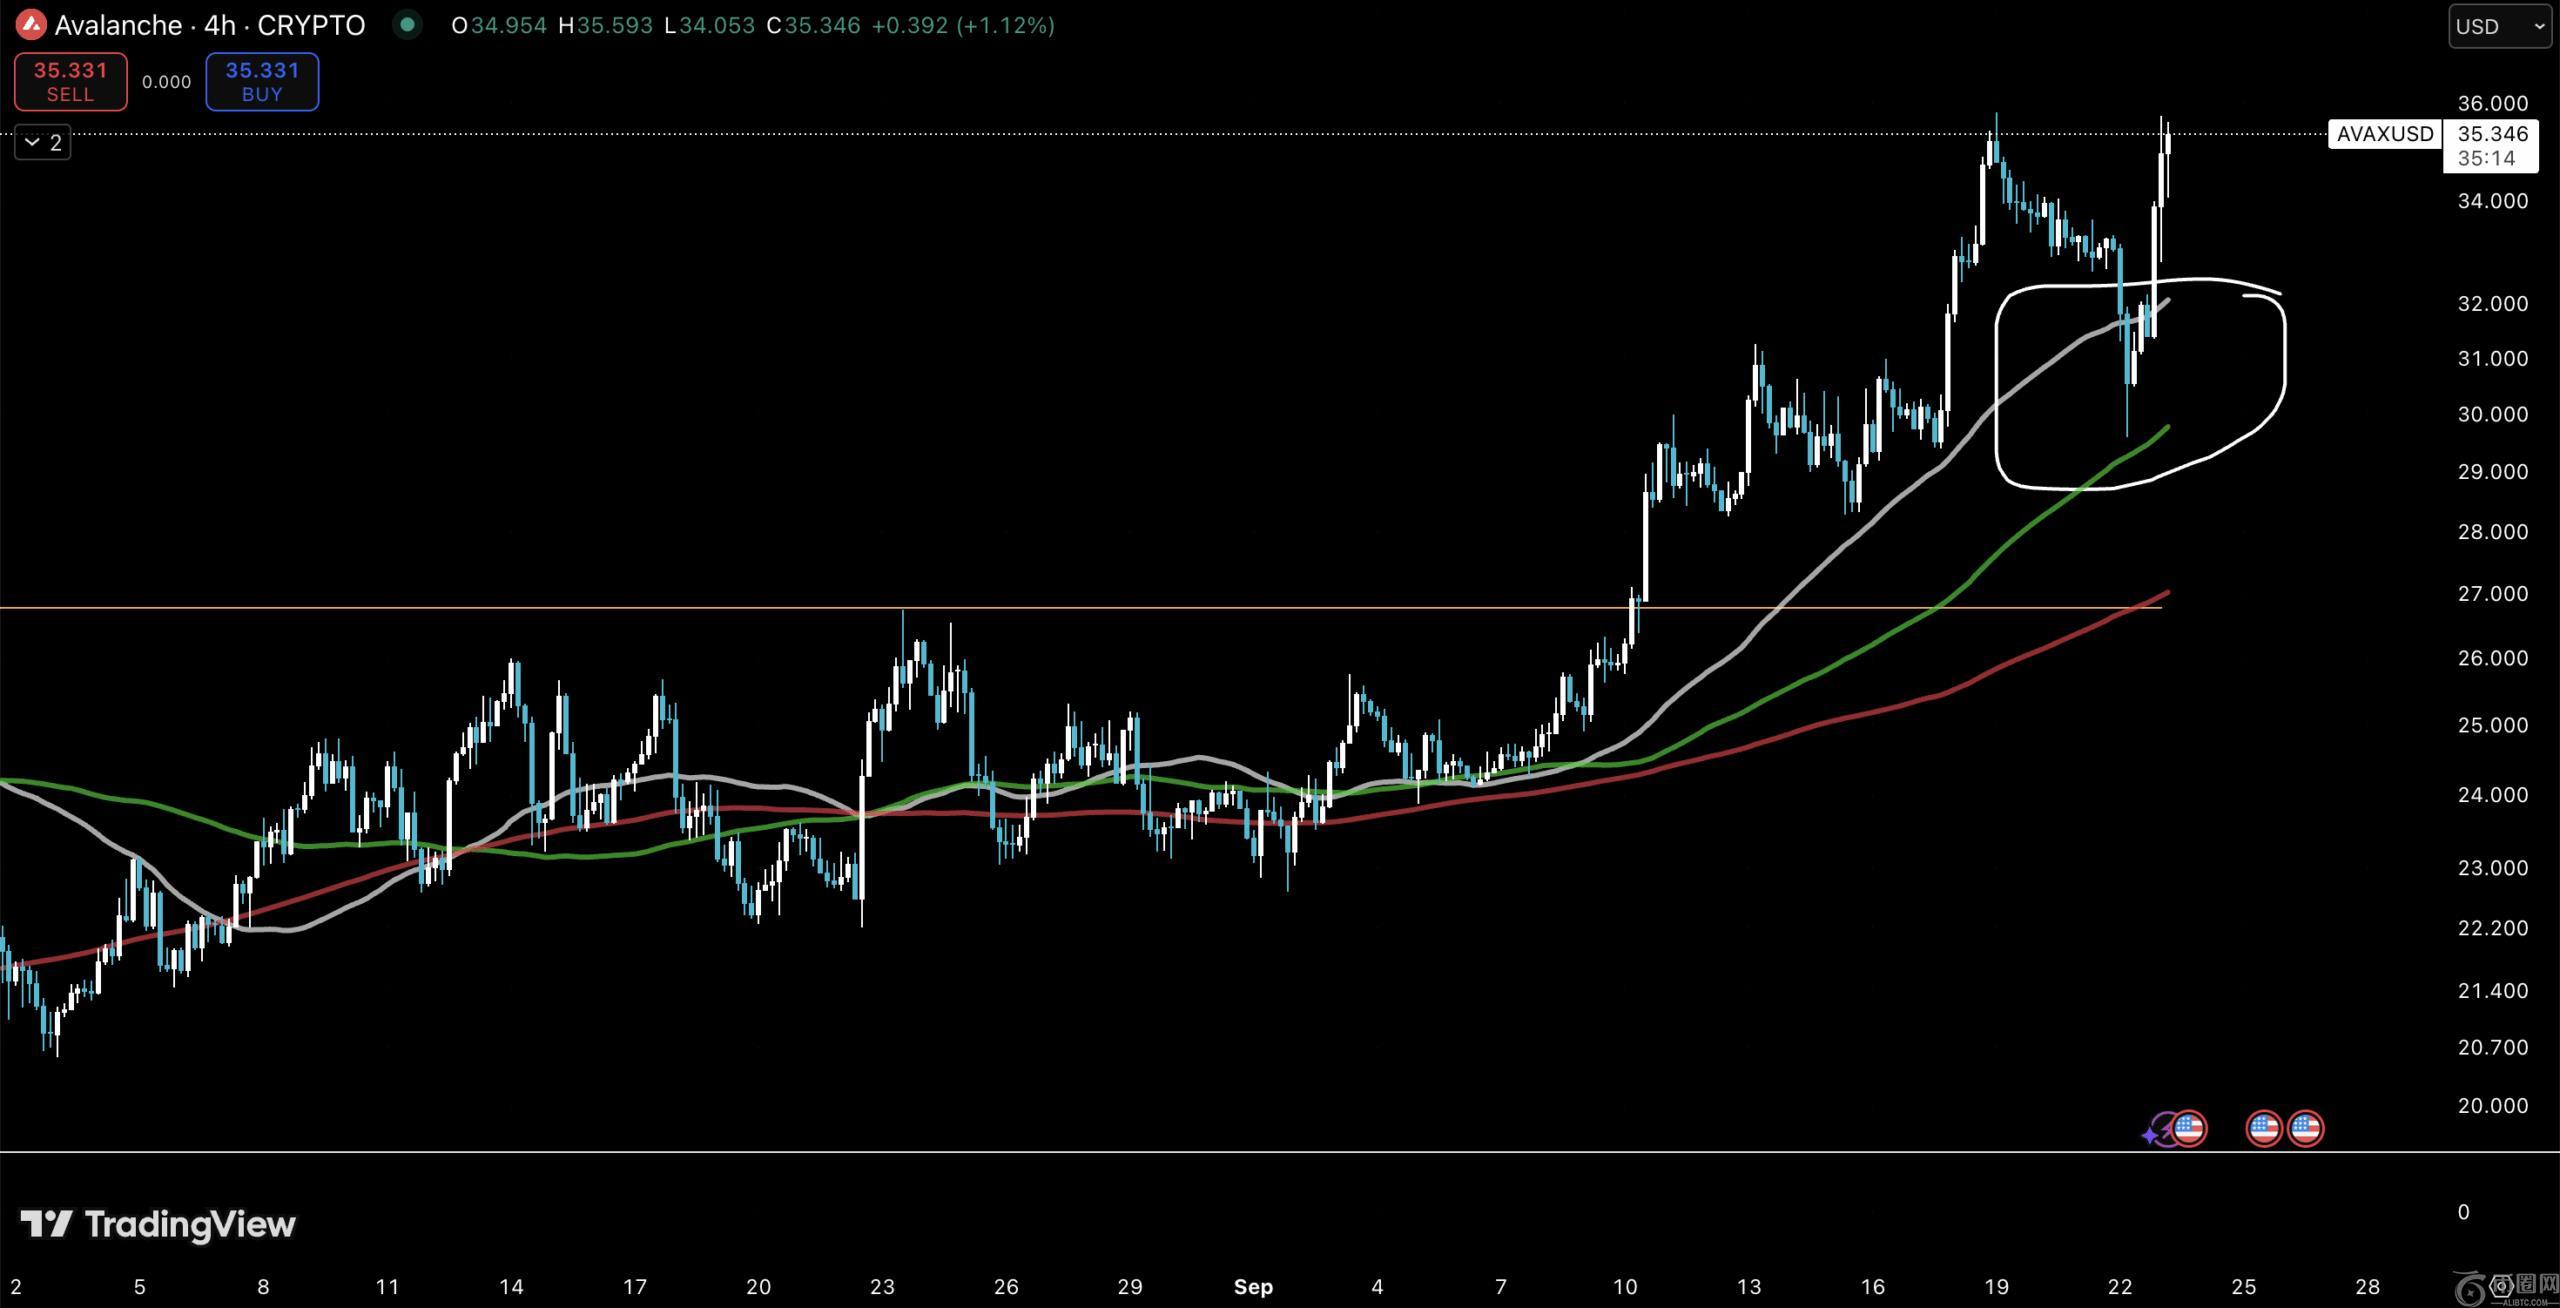Image resolution: width=2560 pixels, height=1308 pixels.
Task: Click the Avalanche 4h CRYPTO symbol title
Action: pos(210,25)
